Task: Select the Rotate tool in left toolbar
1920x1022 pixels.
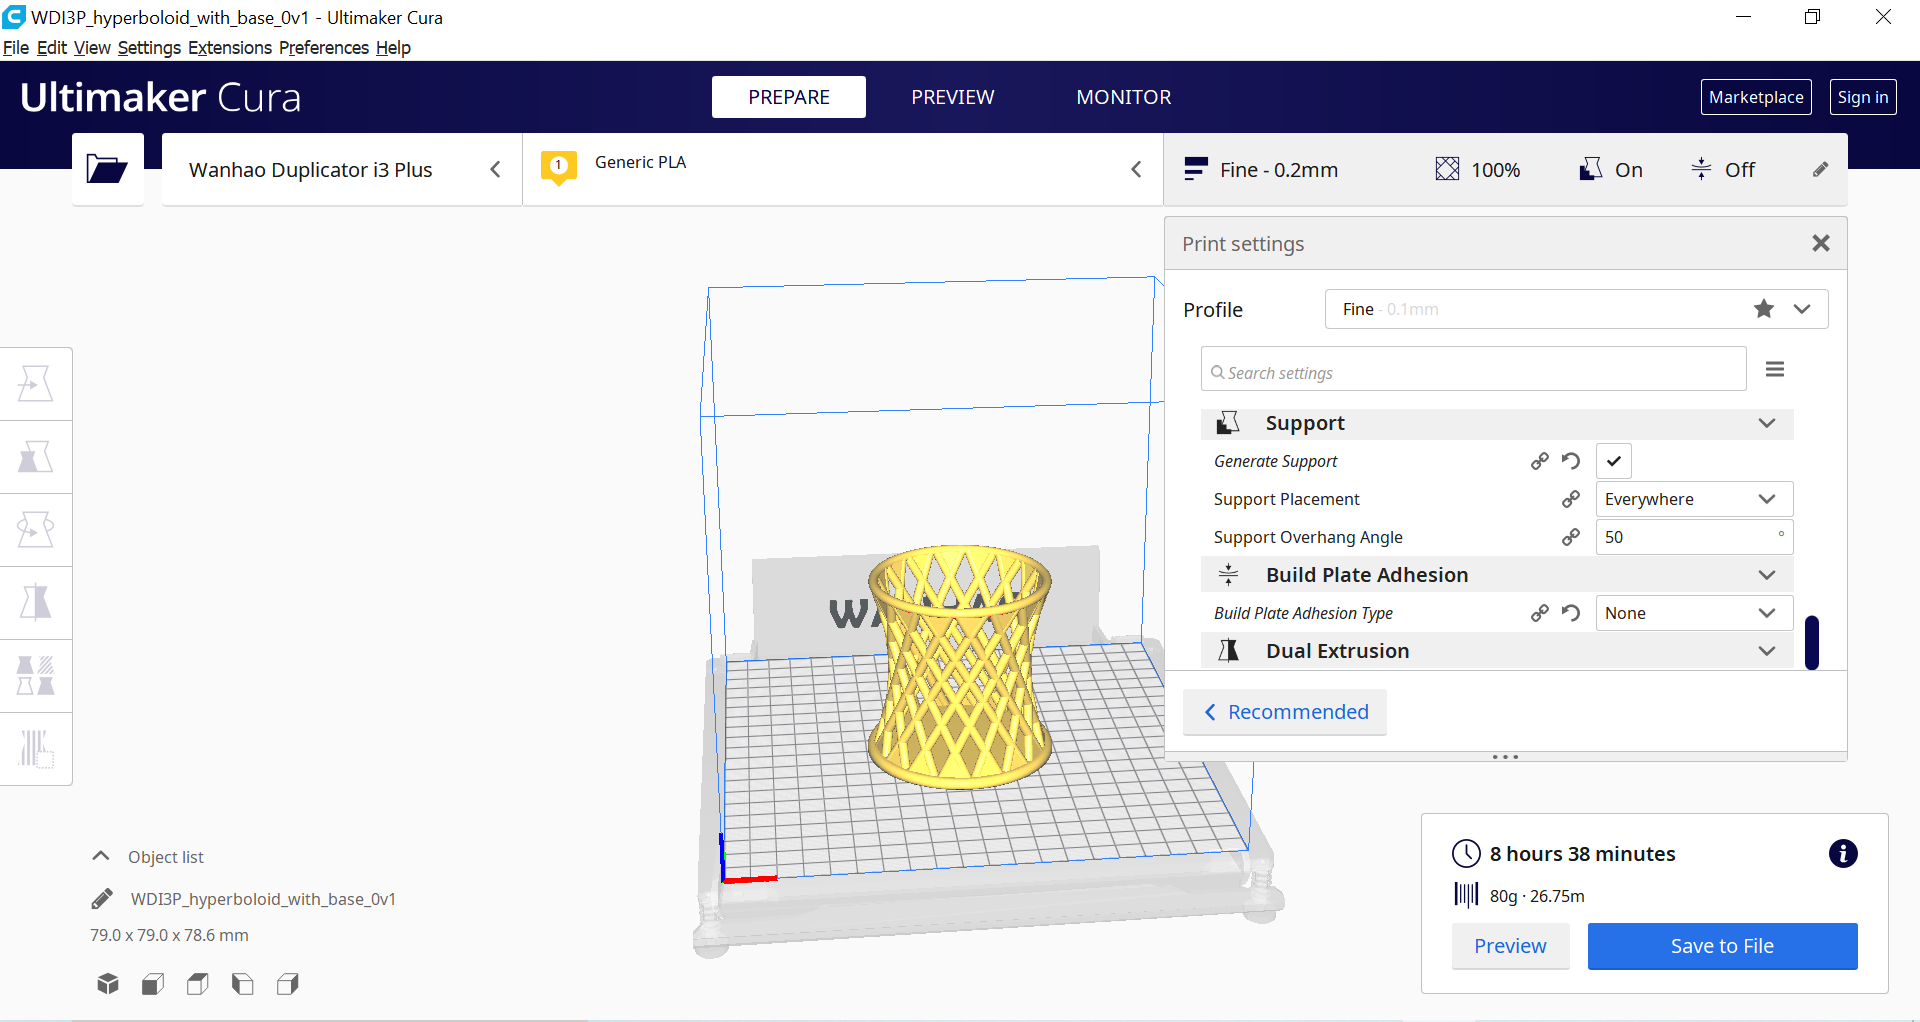Action: (x=36, y=530)
